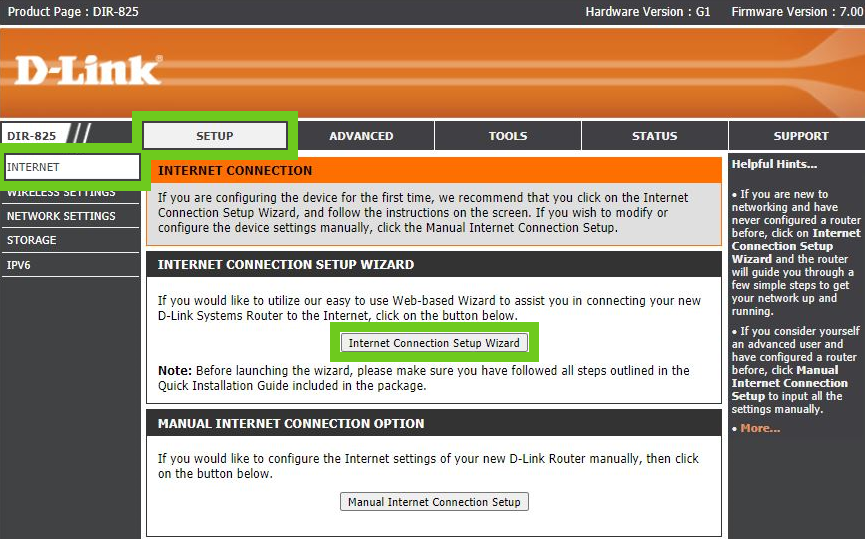
Task: Open the STATUS tab
Action: pos(655,136)
